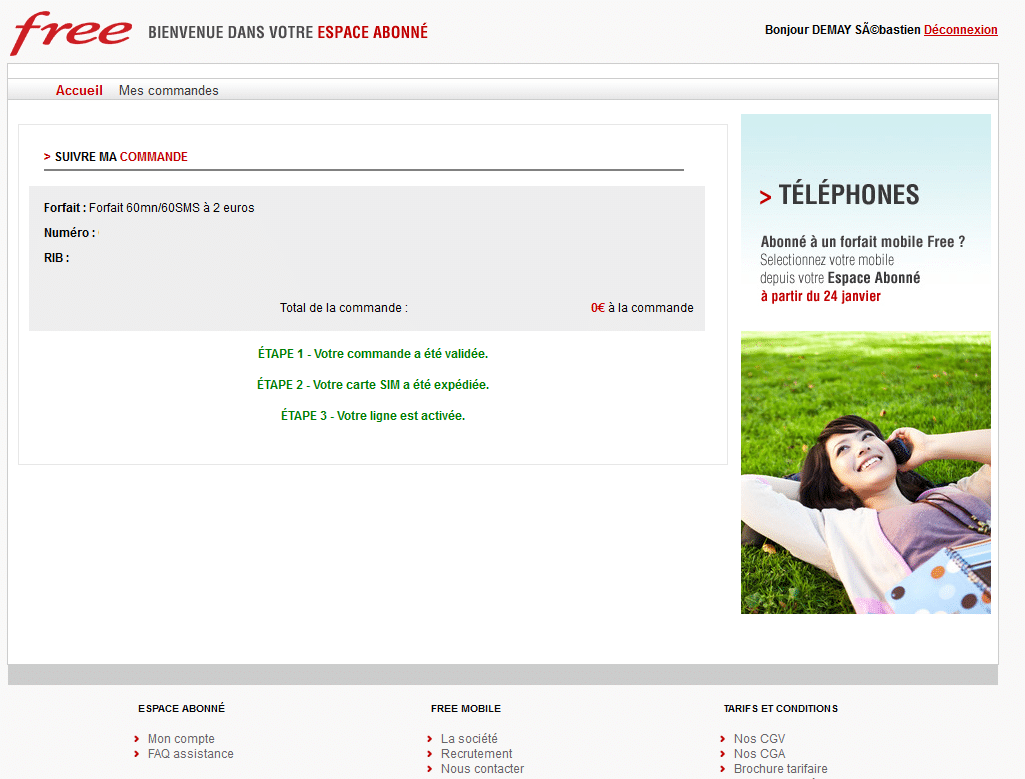This screenshot has height=779, width=1025.
Task: Click Étape 1 commande validée status
Action: point(373,354)
